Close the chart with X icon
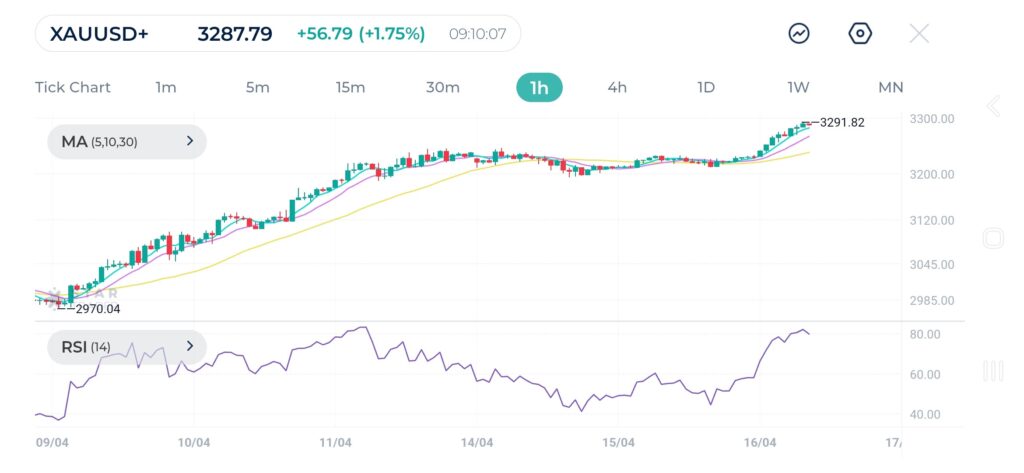The width and height of the screenshot is (1024, 473). pyautogui.click(x=919, y=33)
